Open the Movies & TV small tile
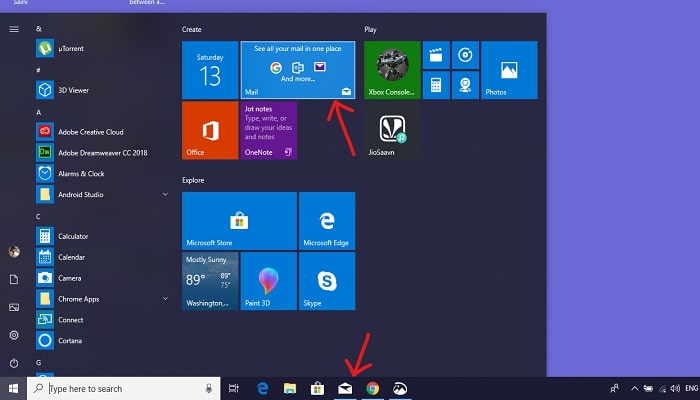Image resolution: width=700 pixels, height=400 pixels. [436, 55]
